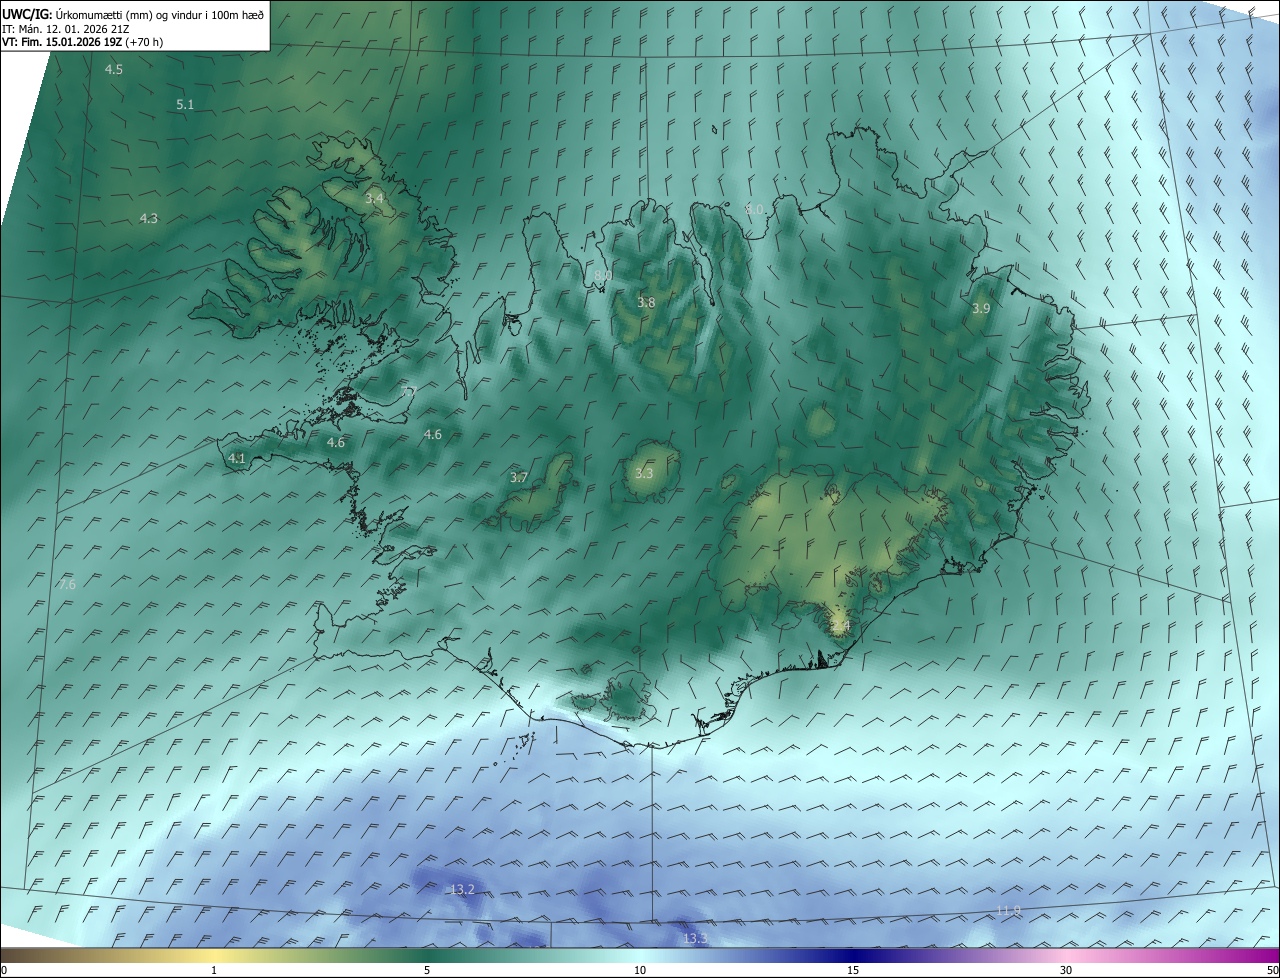Click the 4.1 value on the peninsula tip
This screenshot has width=1280, height=978.
[x=237, y=458]
